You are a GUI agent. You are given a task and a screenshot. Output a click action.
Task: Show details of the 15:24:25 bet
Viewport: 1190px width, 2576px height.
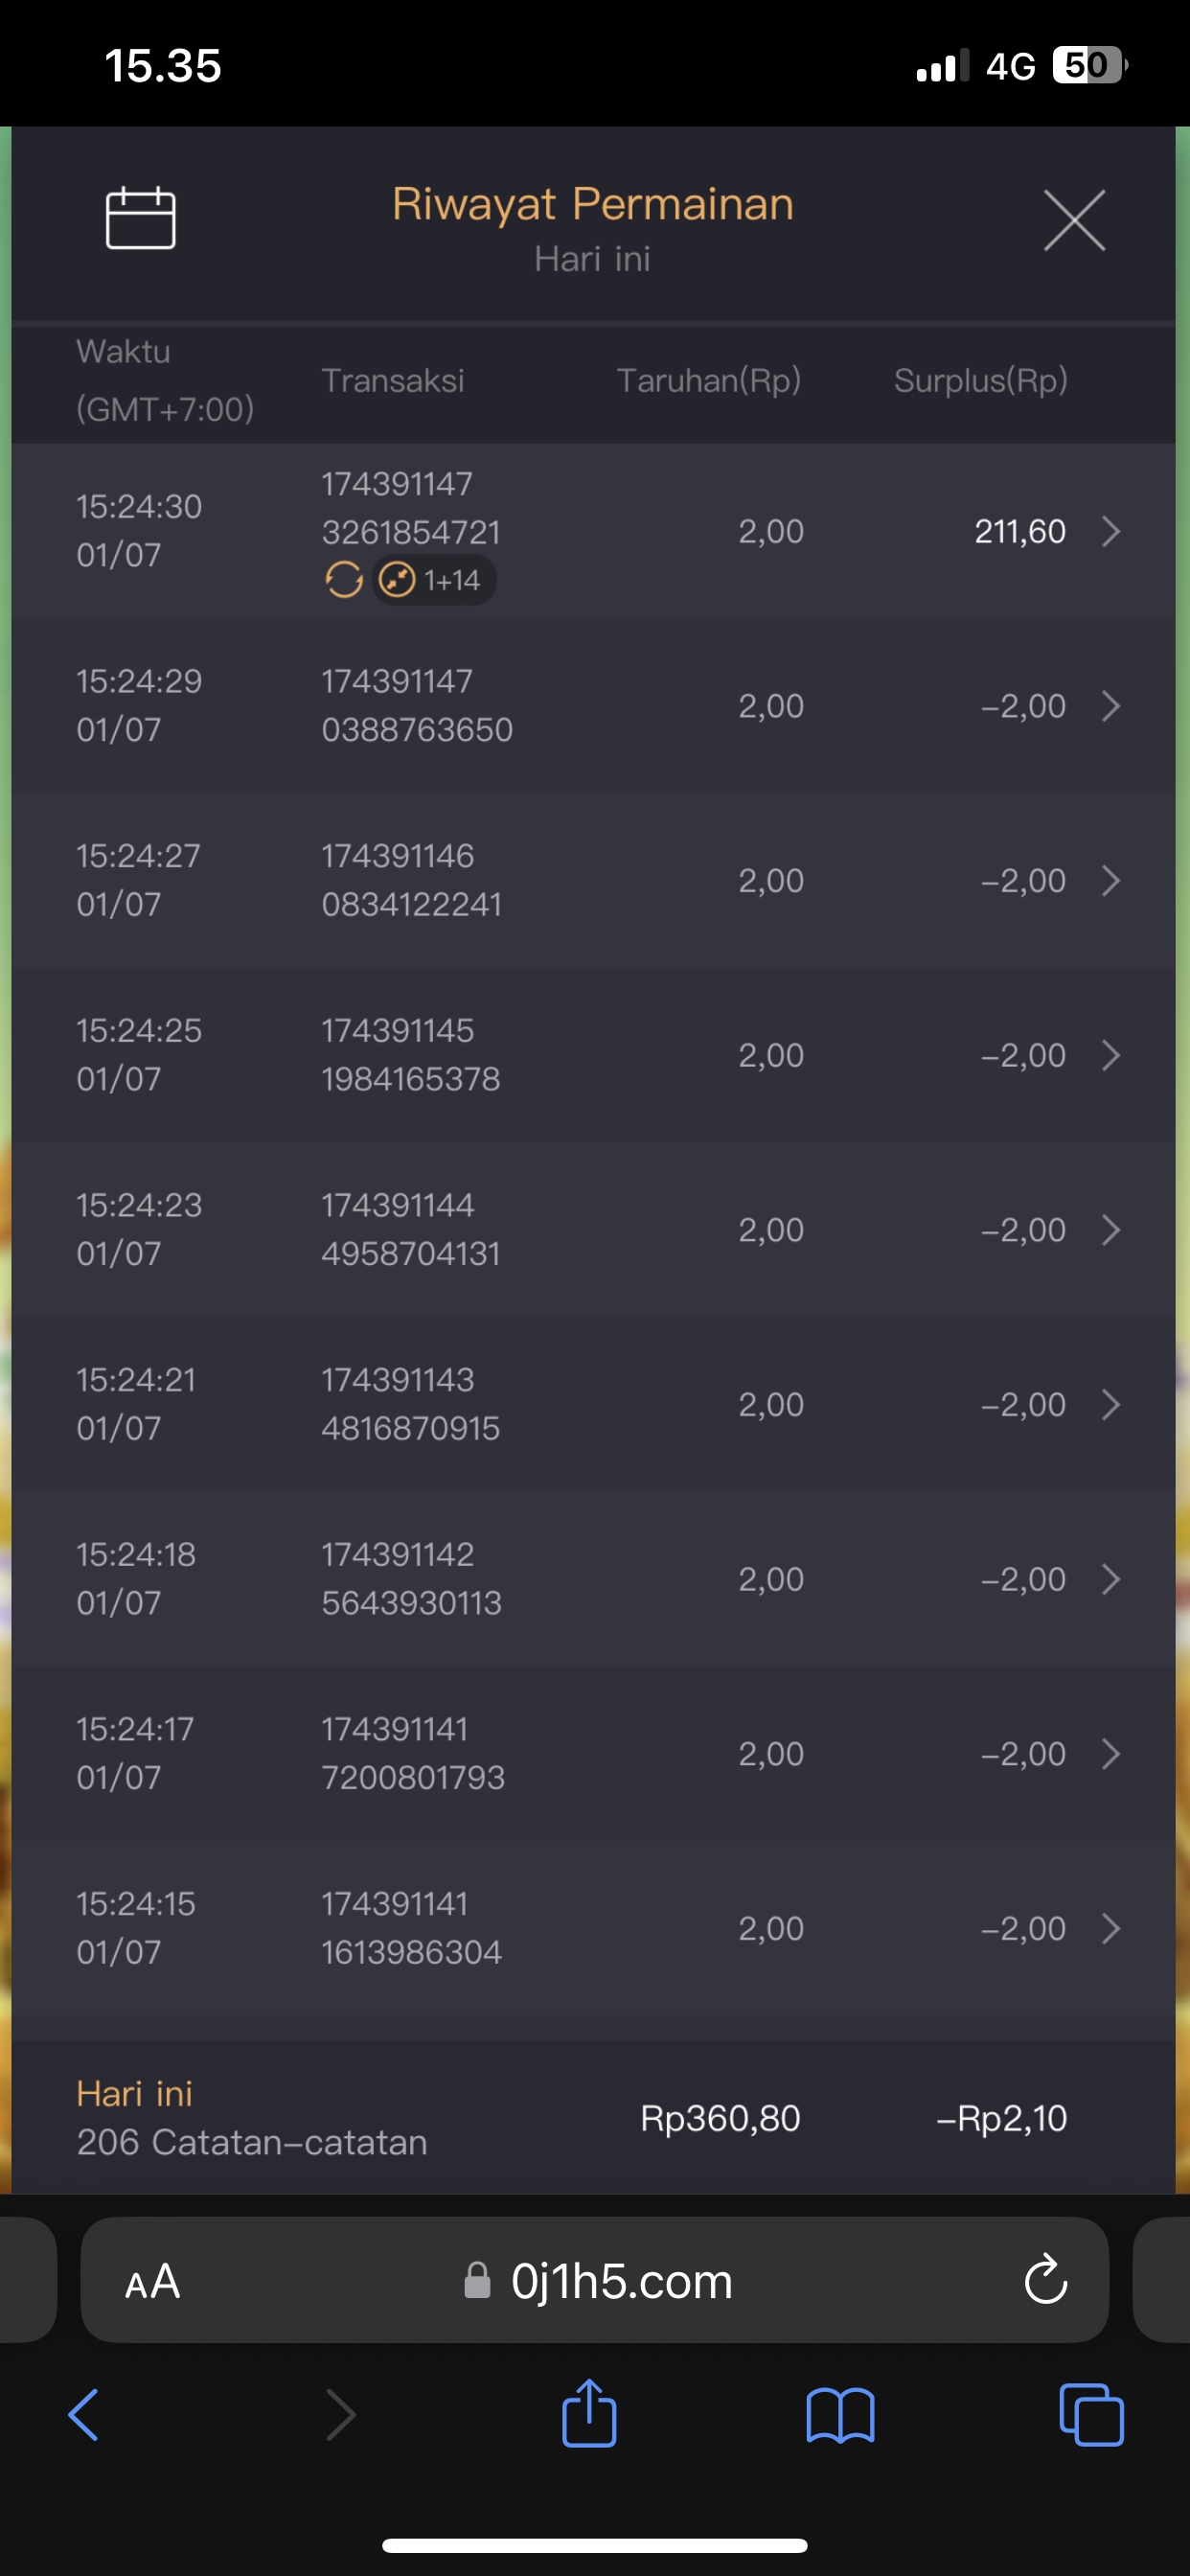click(x=1110, y=1055)
